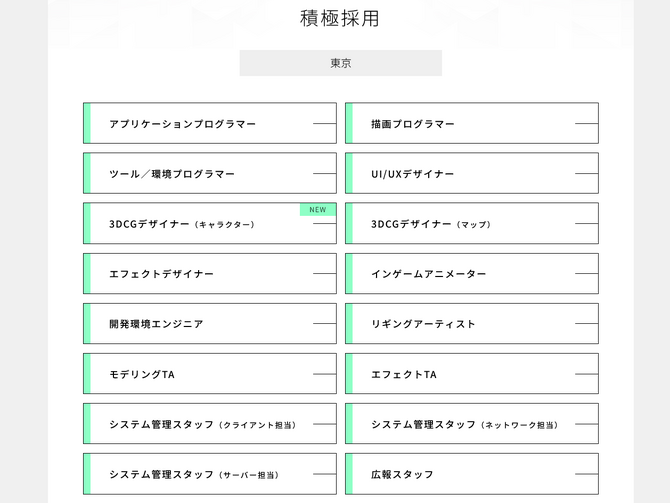
Task: Open エフェクトTA listing
Action: (x=471, y=374)
